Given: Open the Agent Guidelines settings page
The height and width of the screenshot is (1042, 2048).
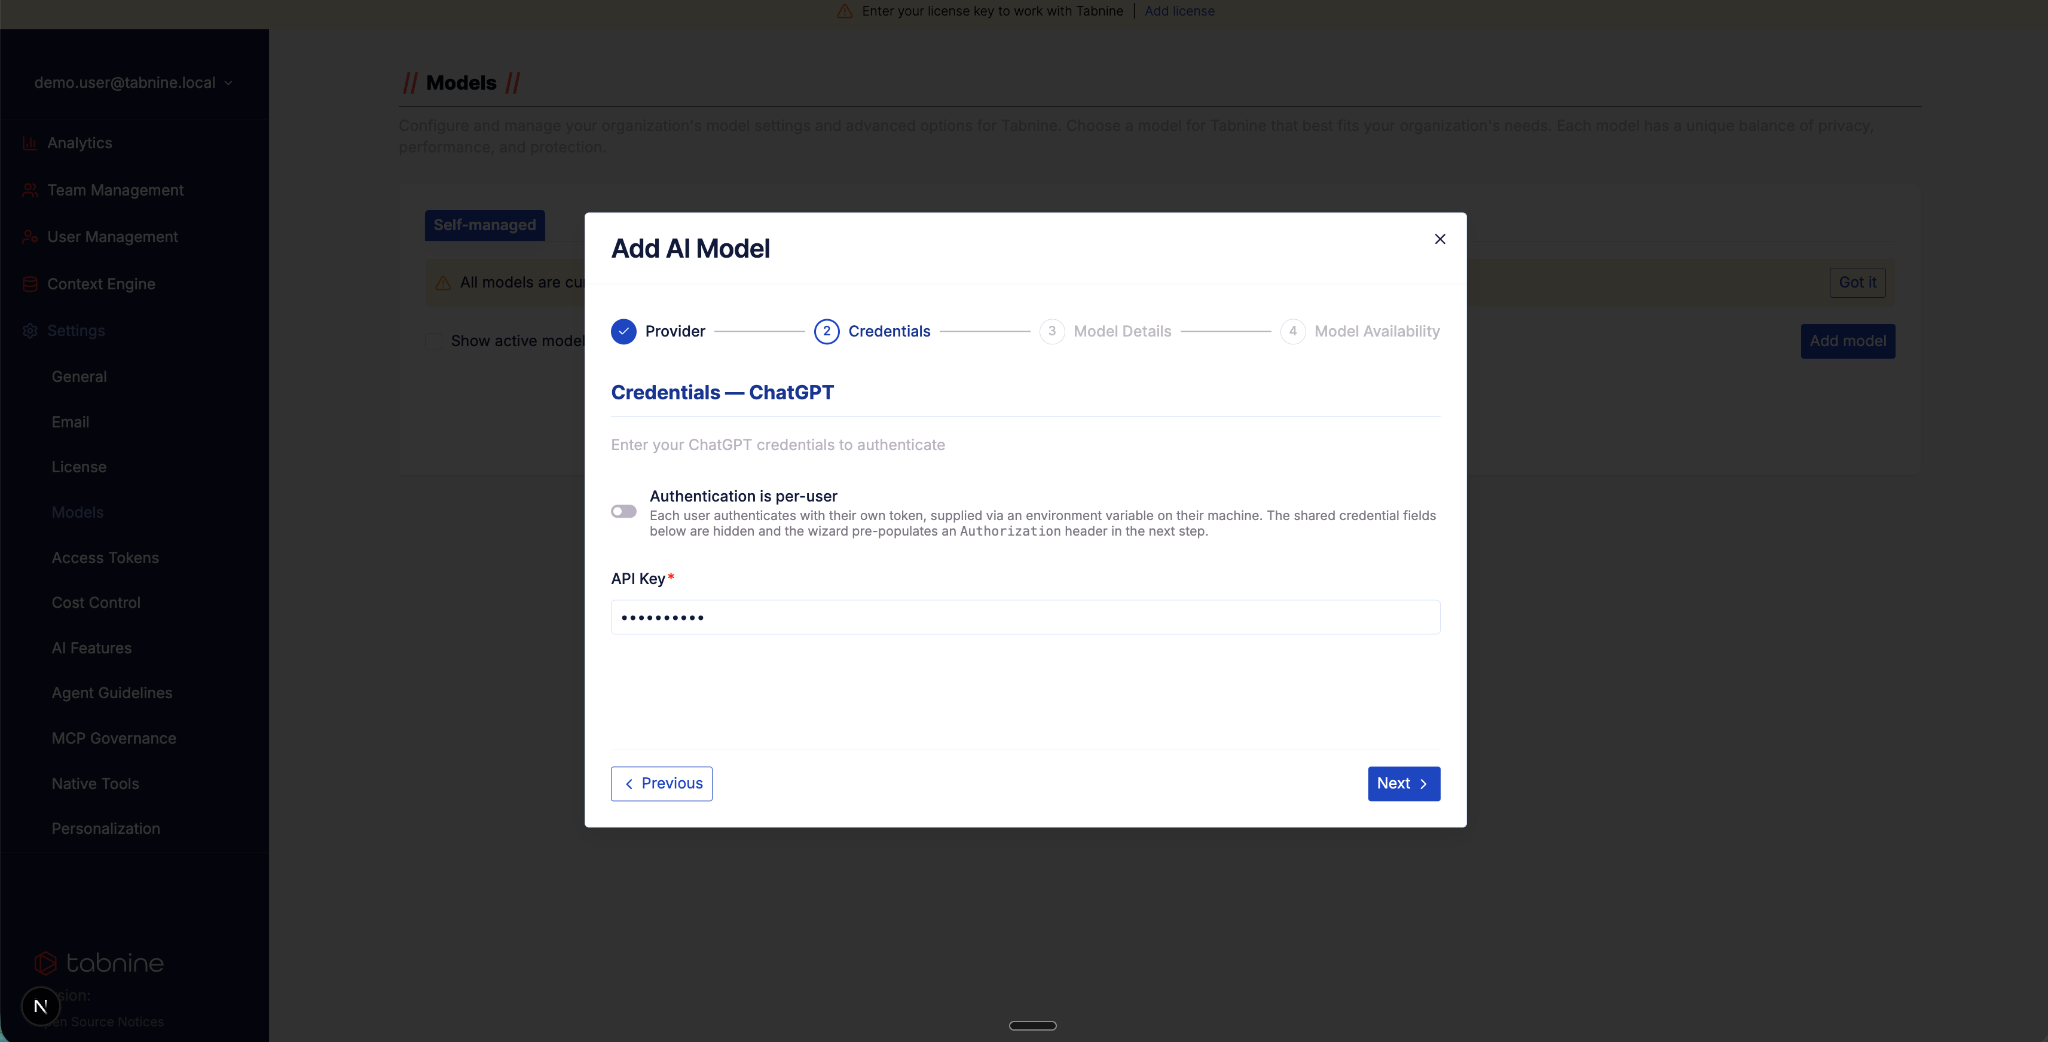Looking at the screenshot, I should (x=112, y=693).
